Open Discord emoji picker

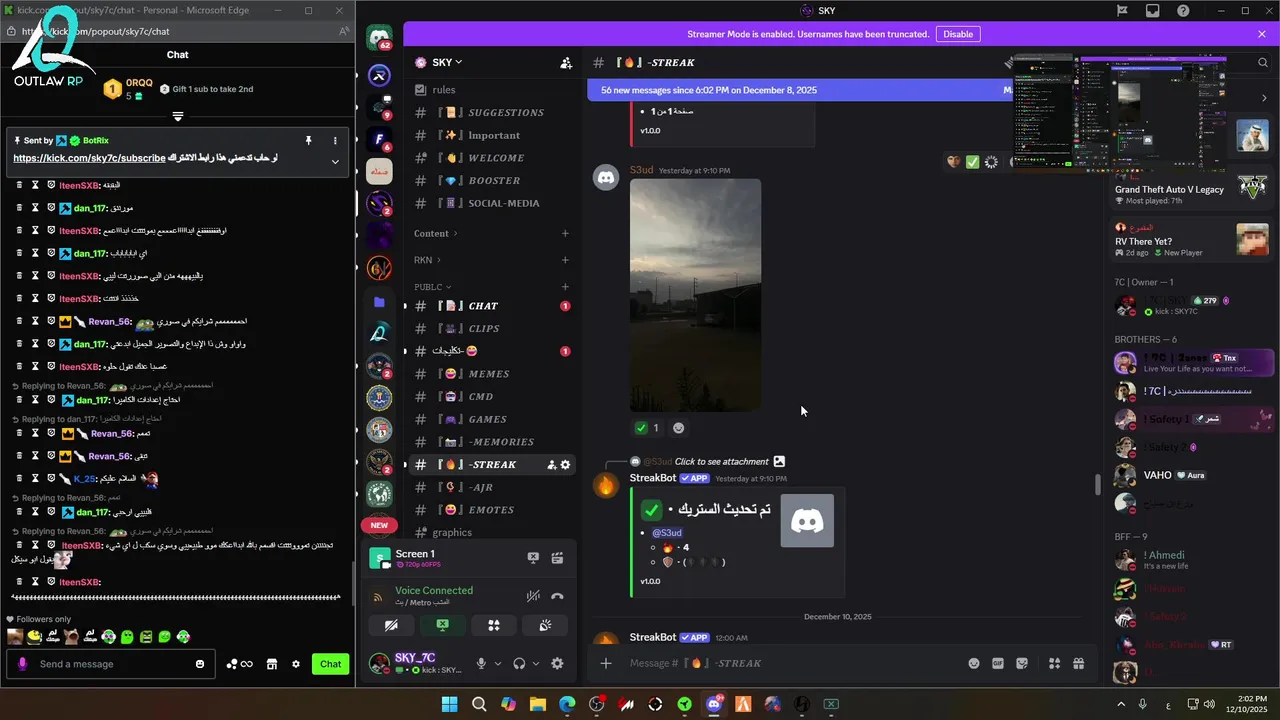point(973,663)
